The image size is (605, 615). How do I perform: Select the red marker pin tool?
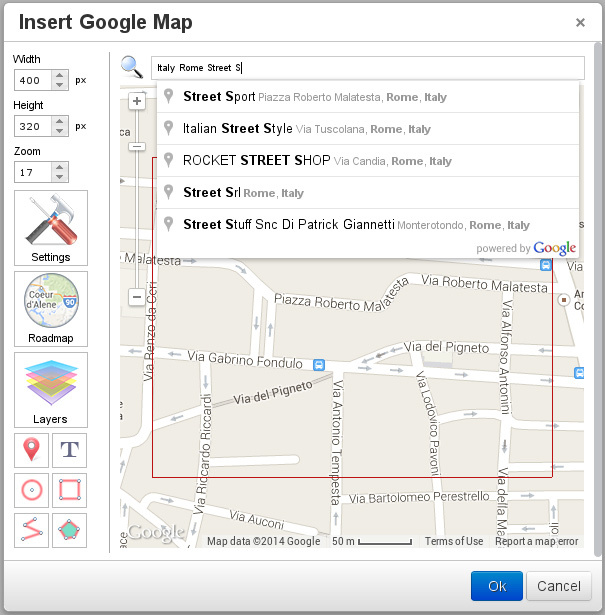(32, 450)
